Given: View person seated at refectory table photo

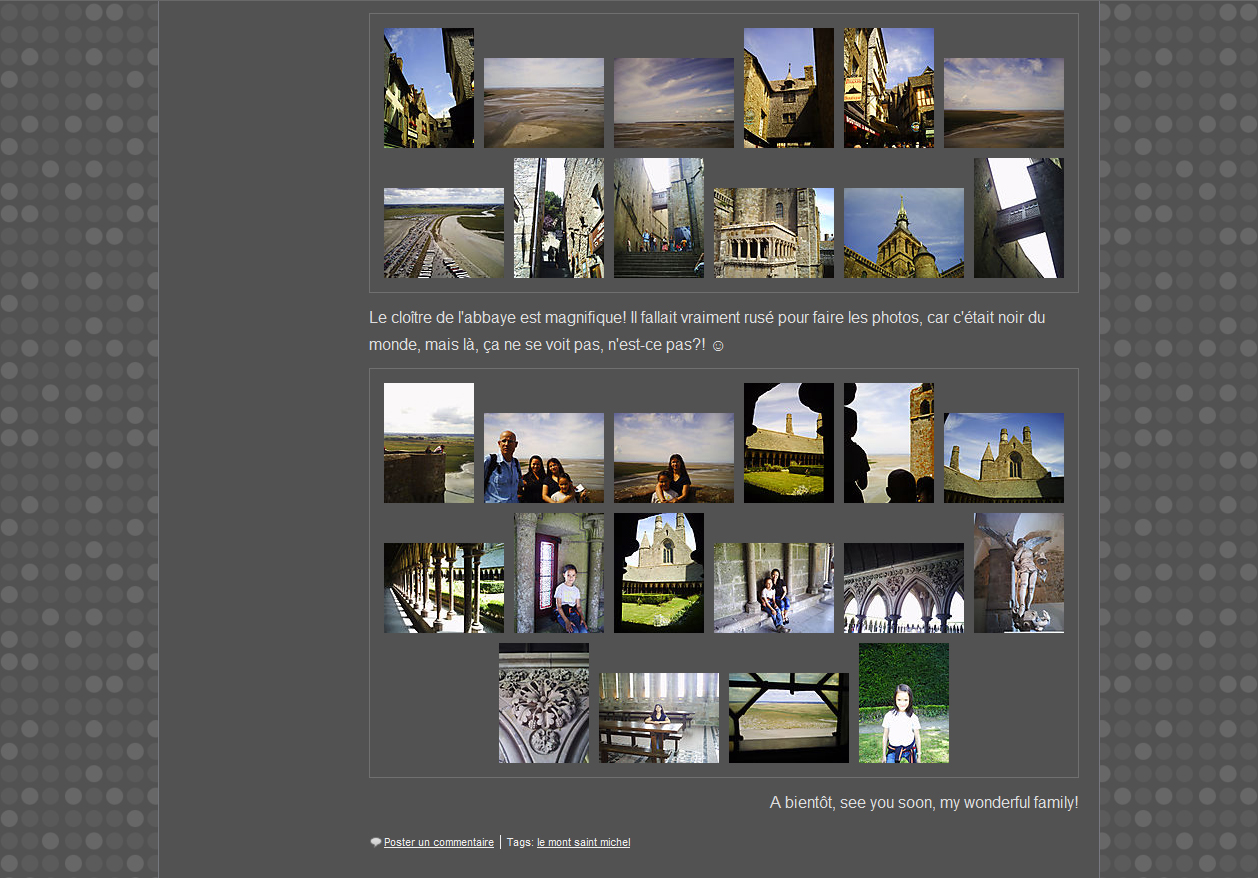Looking at the screenshot, I should (x=658, y=718).
